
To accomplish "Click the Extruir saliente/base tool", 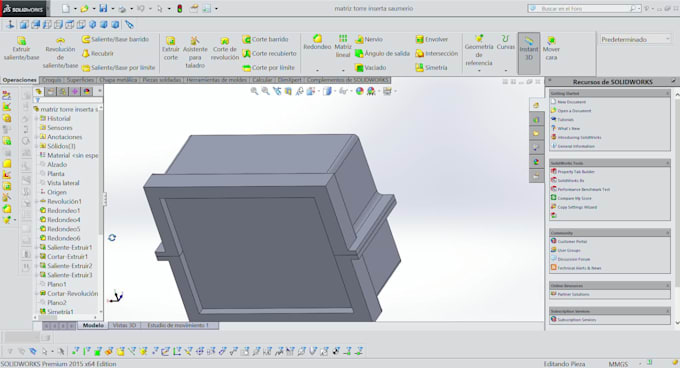I will [21, 49].
